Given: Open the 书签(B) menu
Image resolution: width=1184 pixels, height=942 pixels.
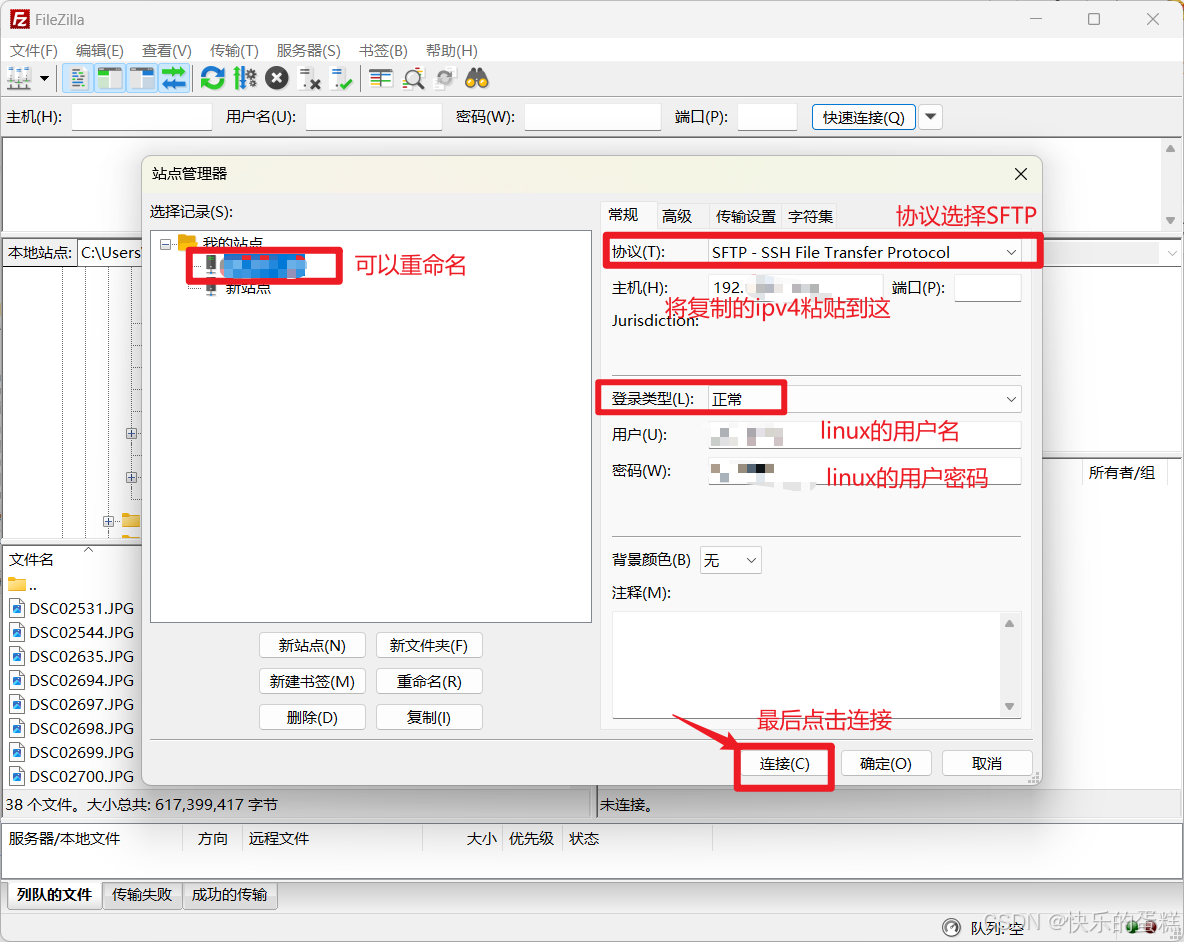Looking at the screenshot, I should point(383,51).
